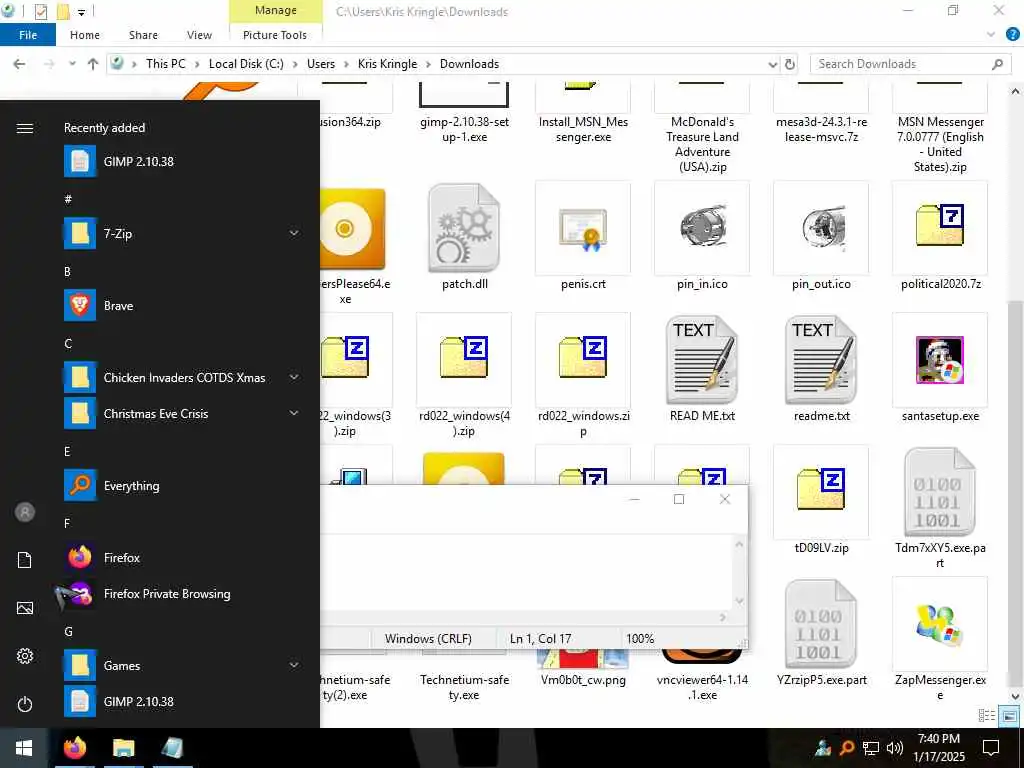Open the Share ribbon tab

[x=143, y=35]
